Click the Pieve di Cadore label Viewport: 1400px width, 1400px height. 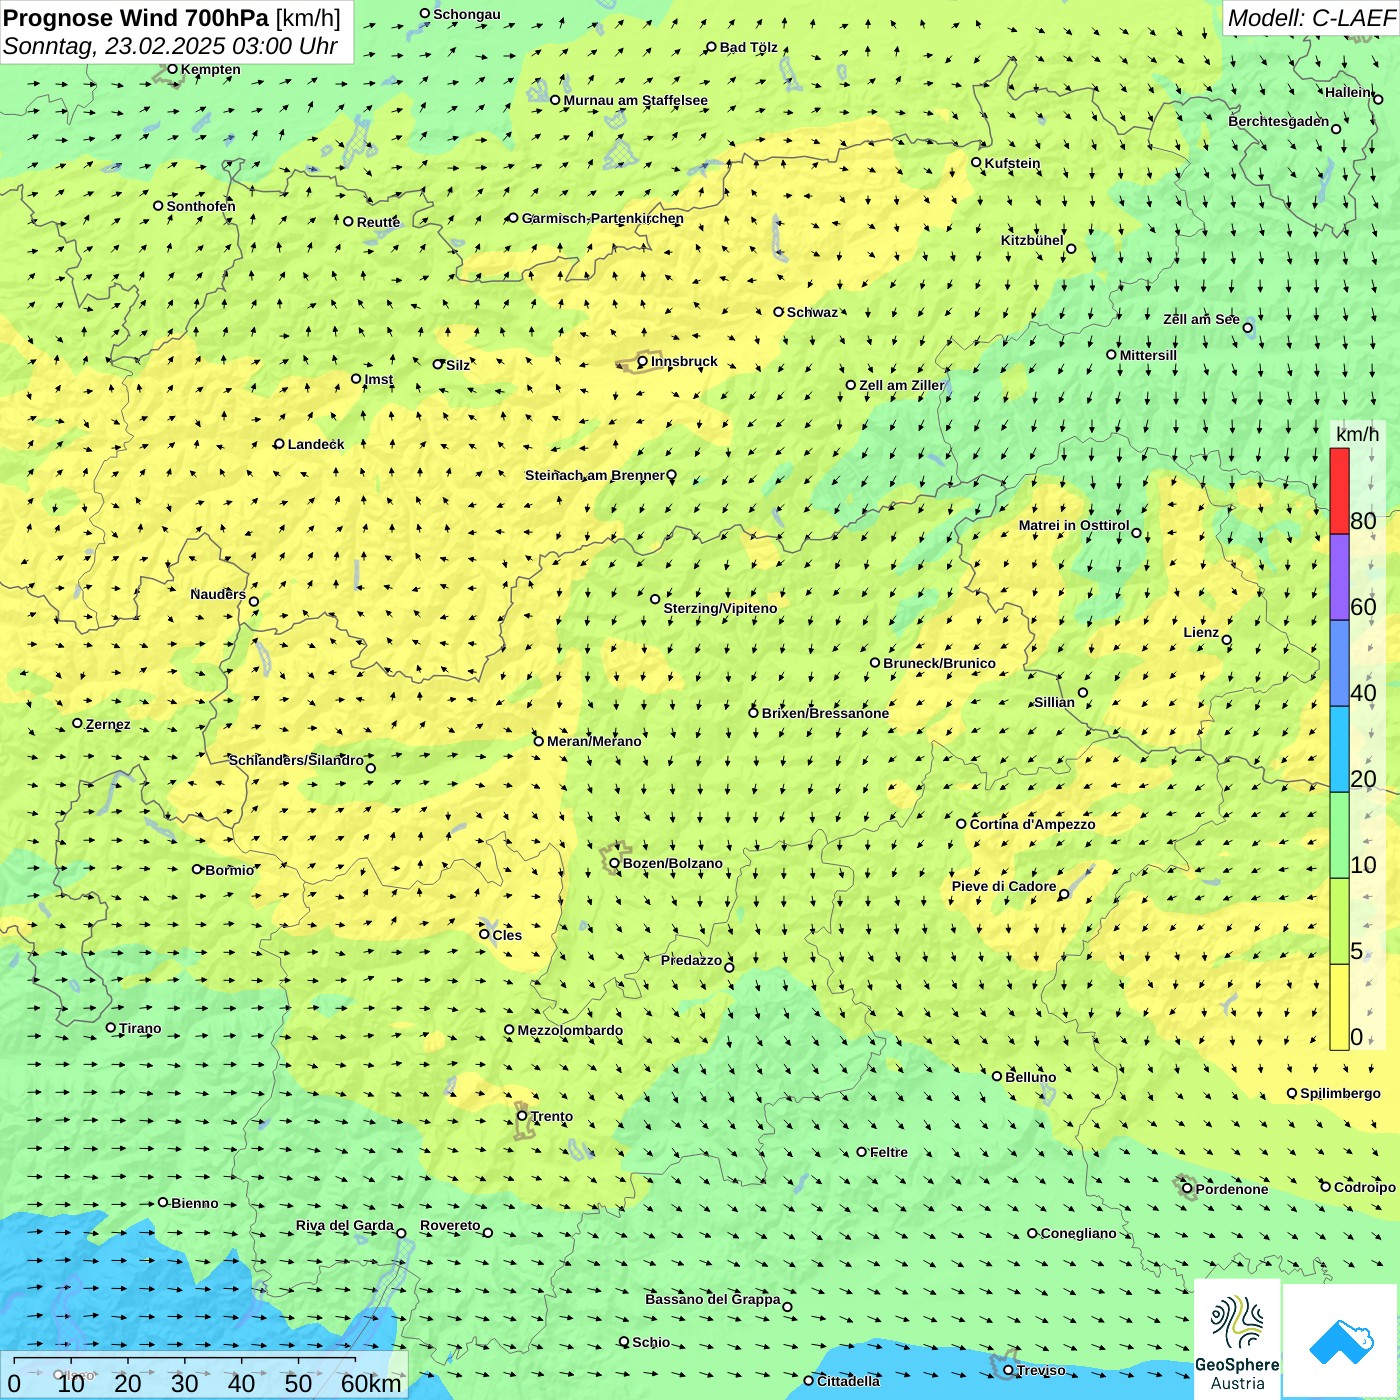coord(1004,887)
